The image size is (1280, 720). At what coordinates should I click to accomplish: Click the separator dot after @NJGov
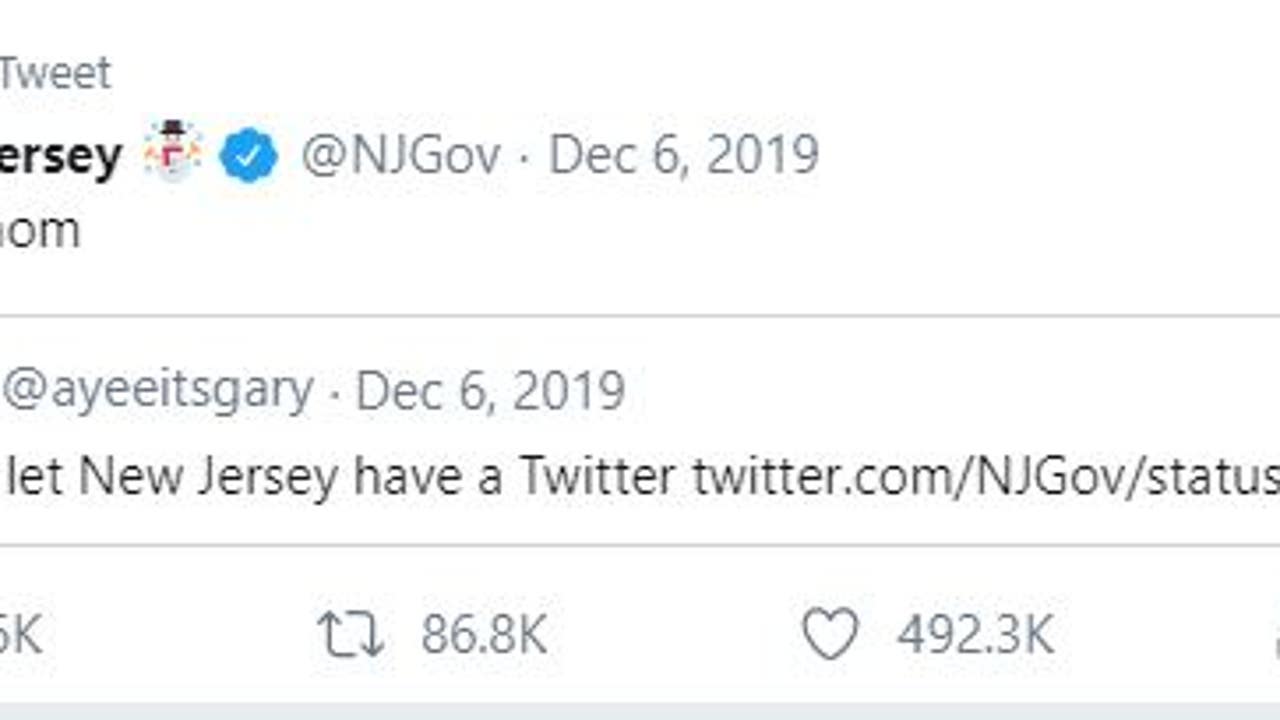pyautogui.click(x=524, y=158)
